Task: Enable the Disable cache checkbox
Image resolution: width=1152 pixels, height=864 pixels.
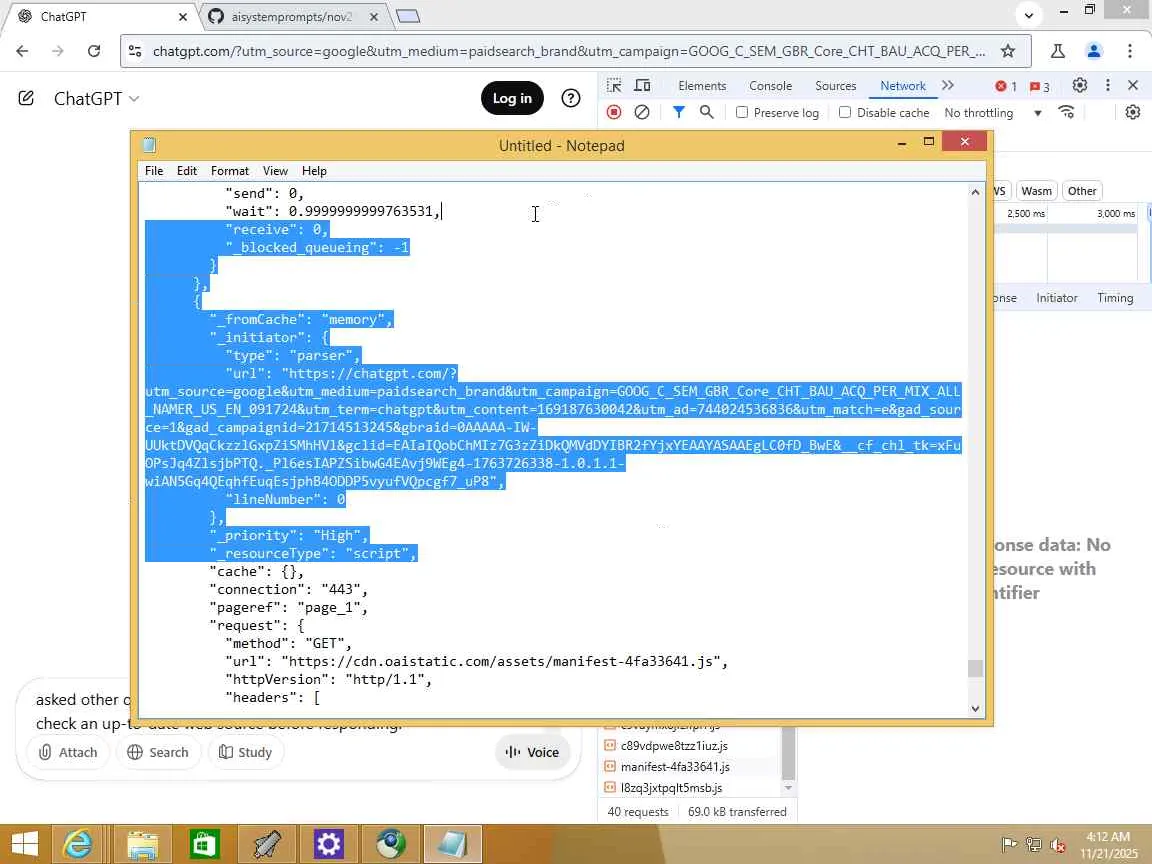Action: pyautogui.click(x=845, y=112)
